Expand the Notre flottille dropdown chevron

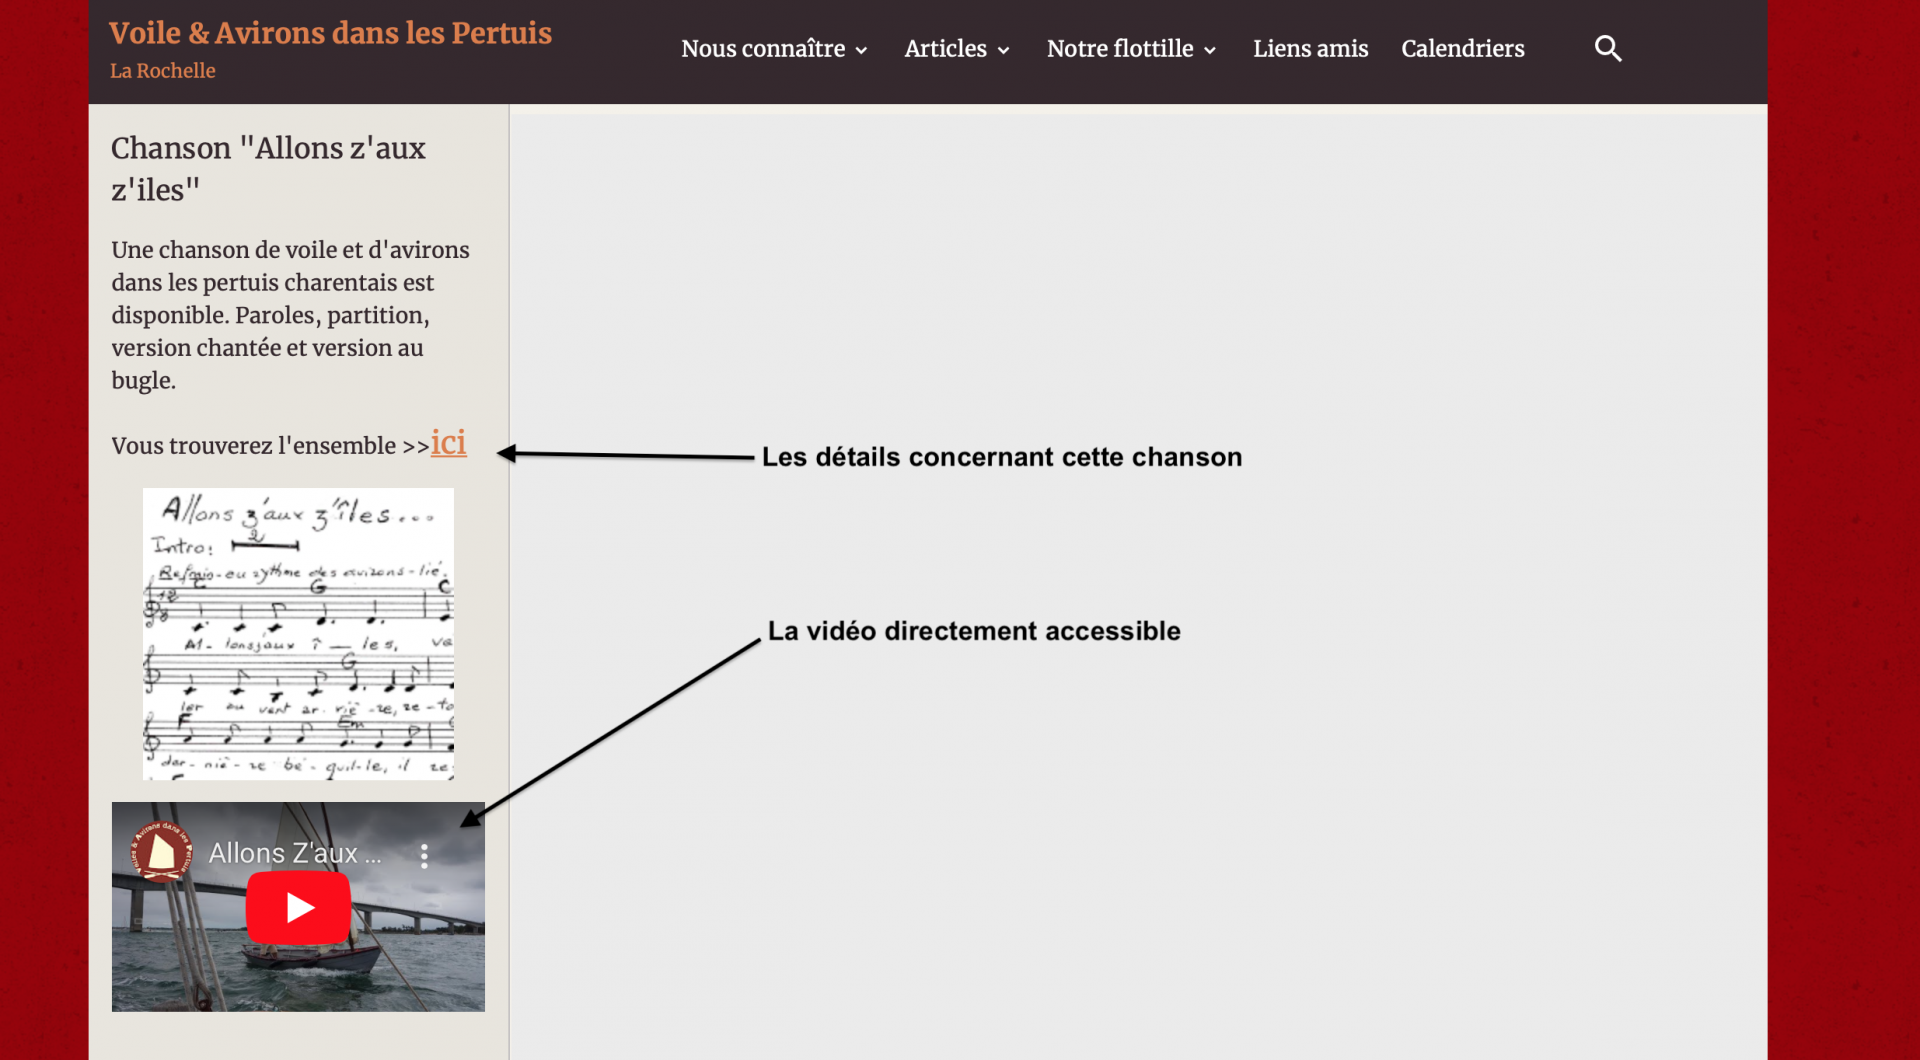1210,50
